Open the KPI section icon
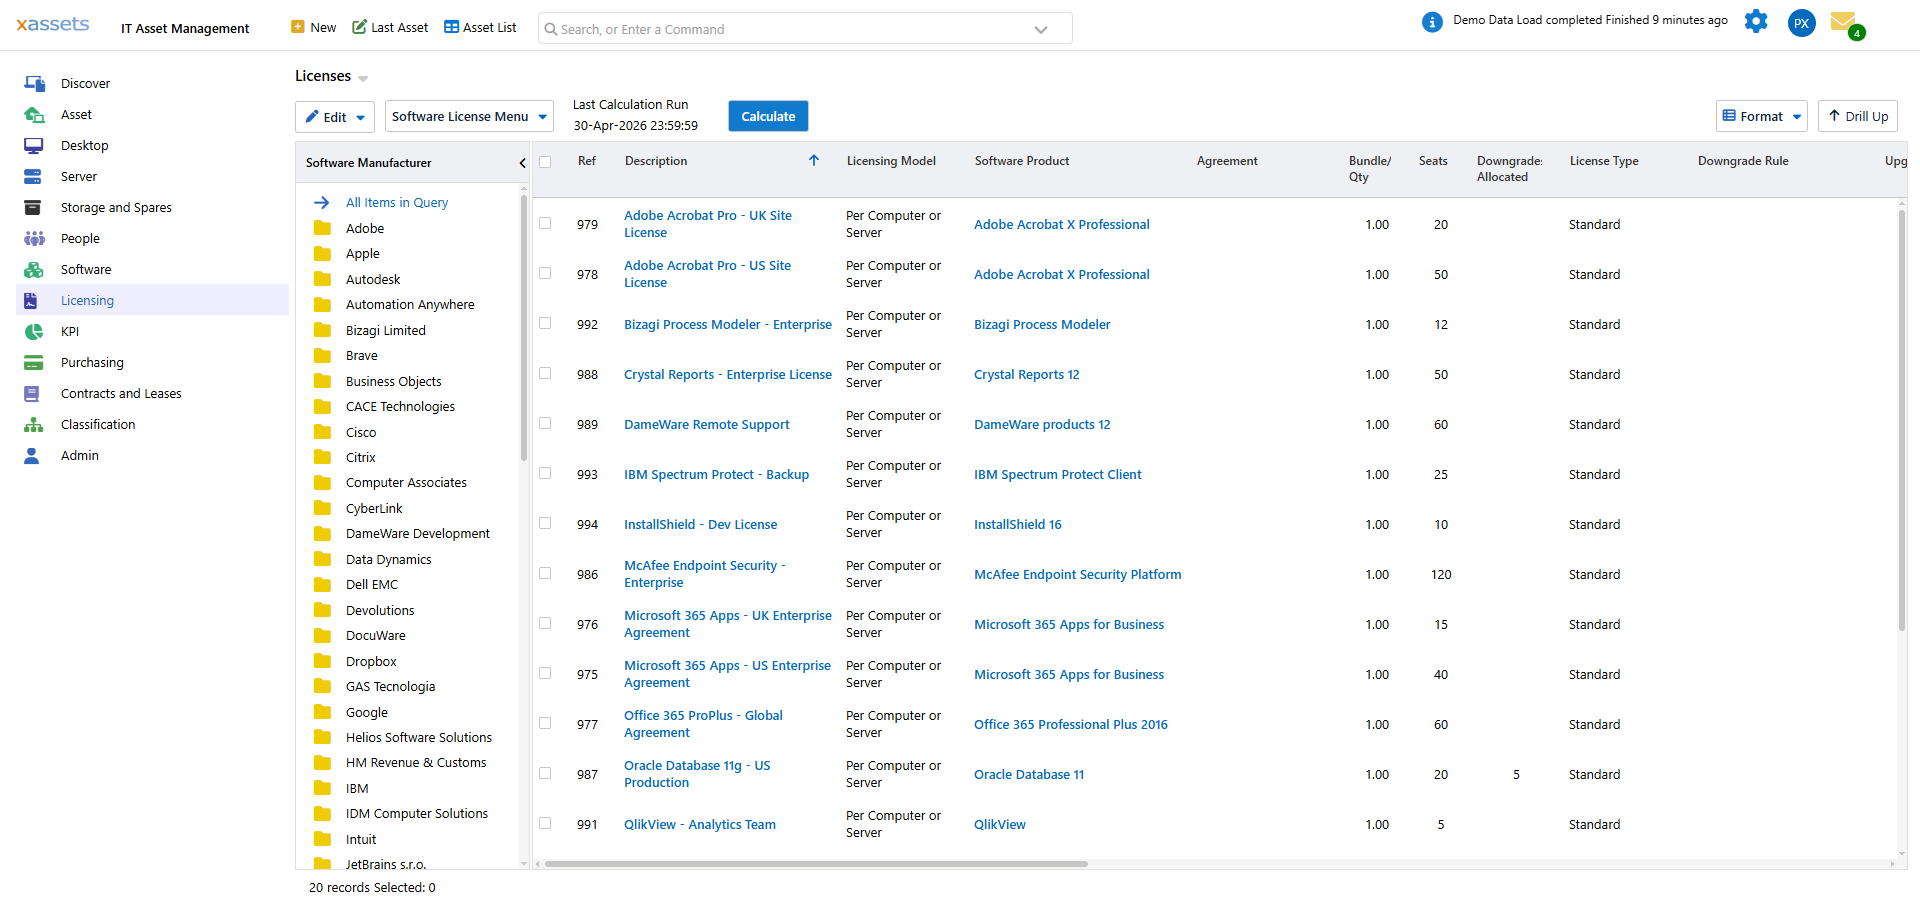Screen dimensions: 1920x911 tap(34, 331)
